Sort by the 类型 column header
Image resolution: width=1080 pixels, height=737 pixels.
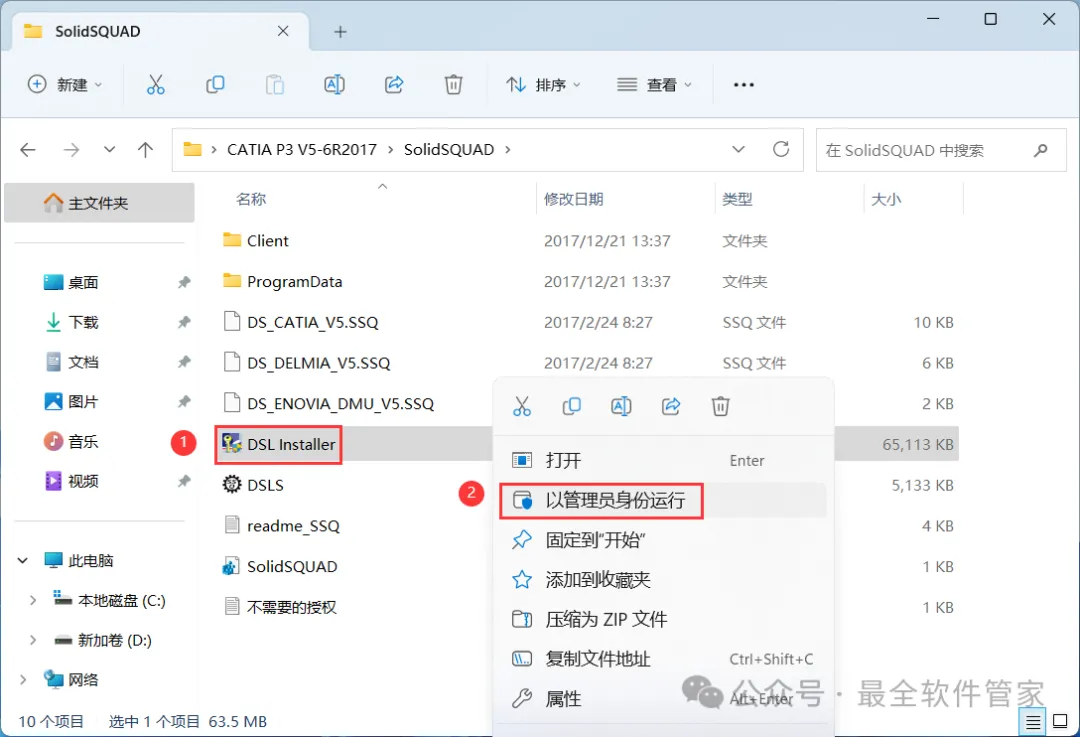[x=737, y=199]
